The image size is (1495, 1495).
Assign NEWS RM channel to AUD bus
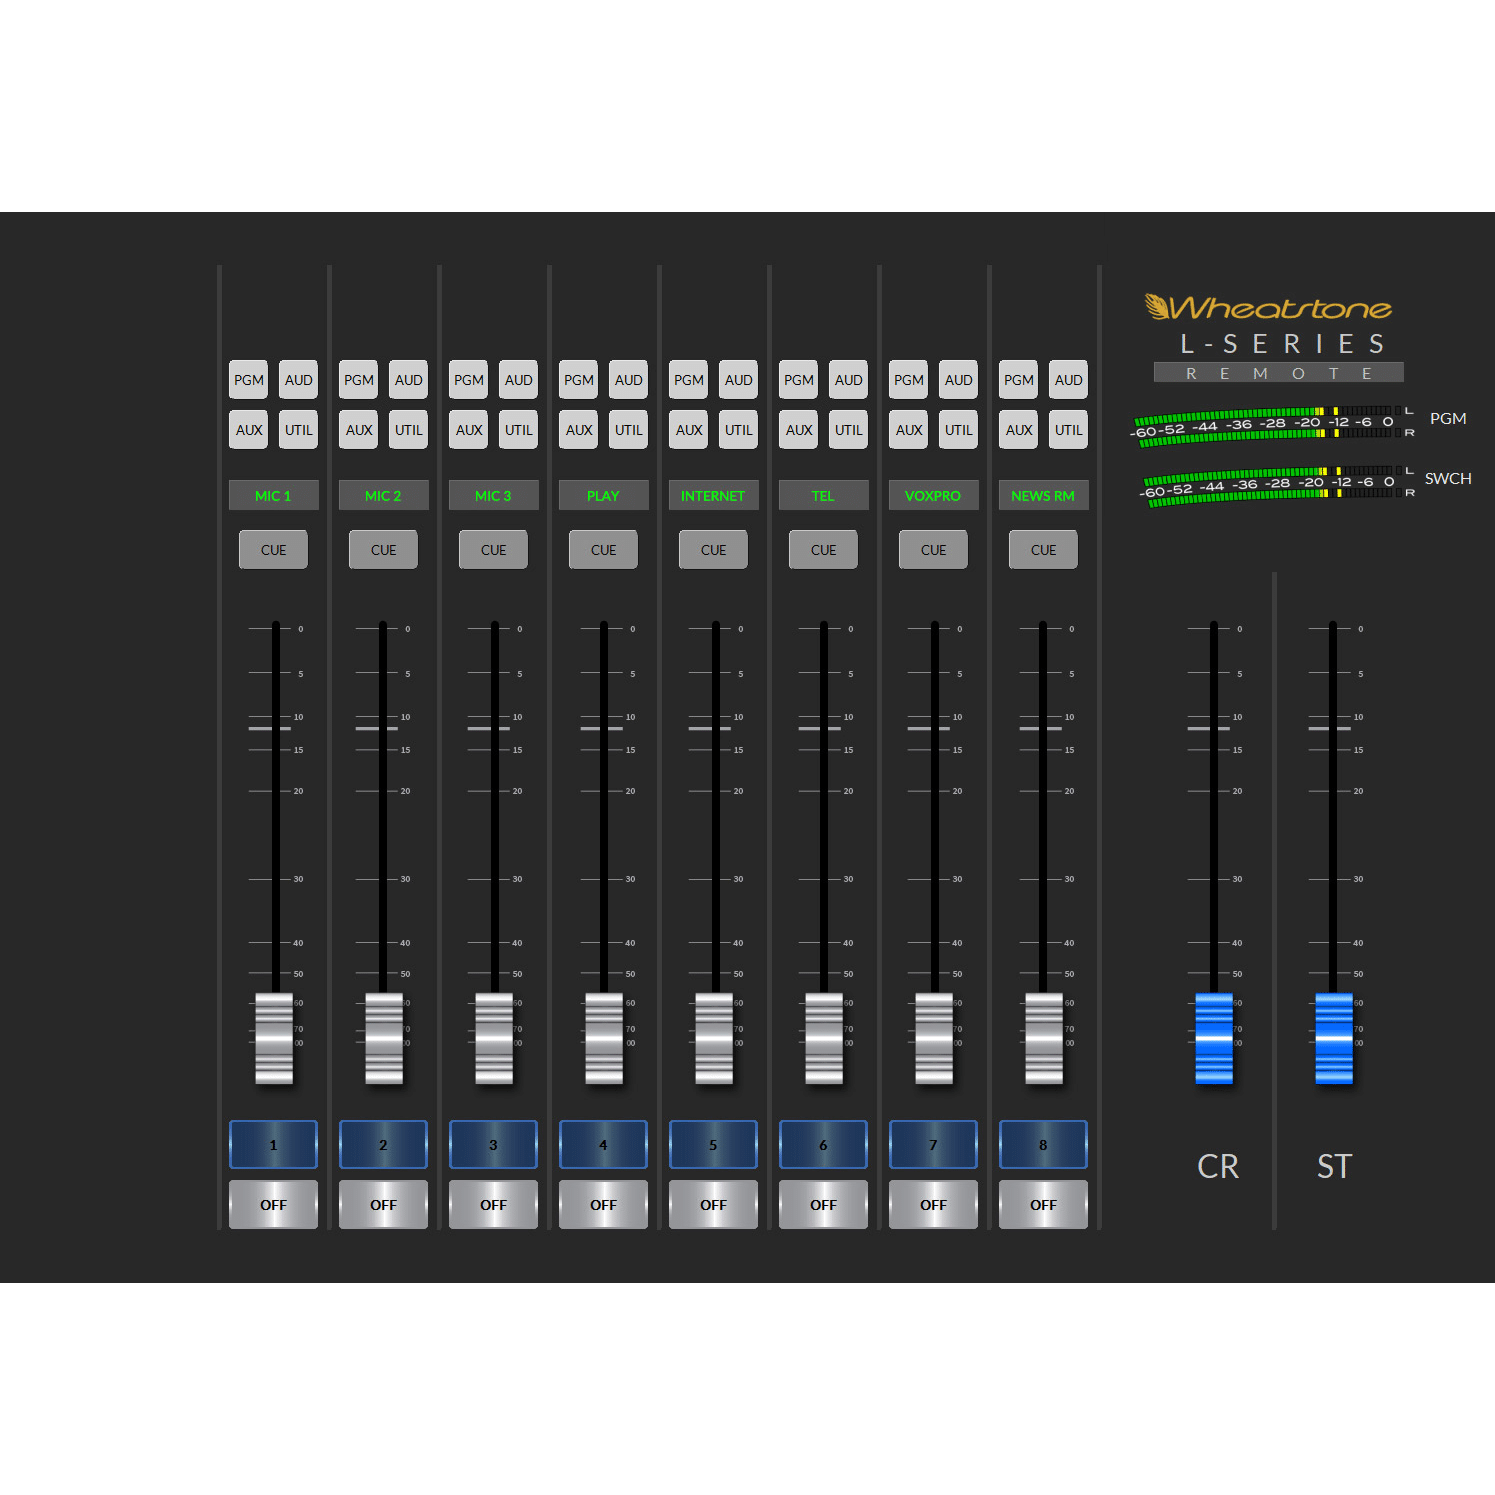tap(1068, 380)
